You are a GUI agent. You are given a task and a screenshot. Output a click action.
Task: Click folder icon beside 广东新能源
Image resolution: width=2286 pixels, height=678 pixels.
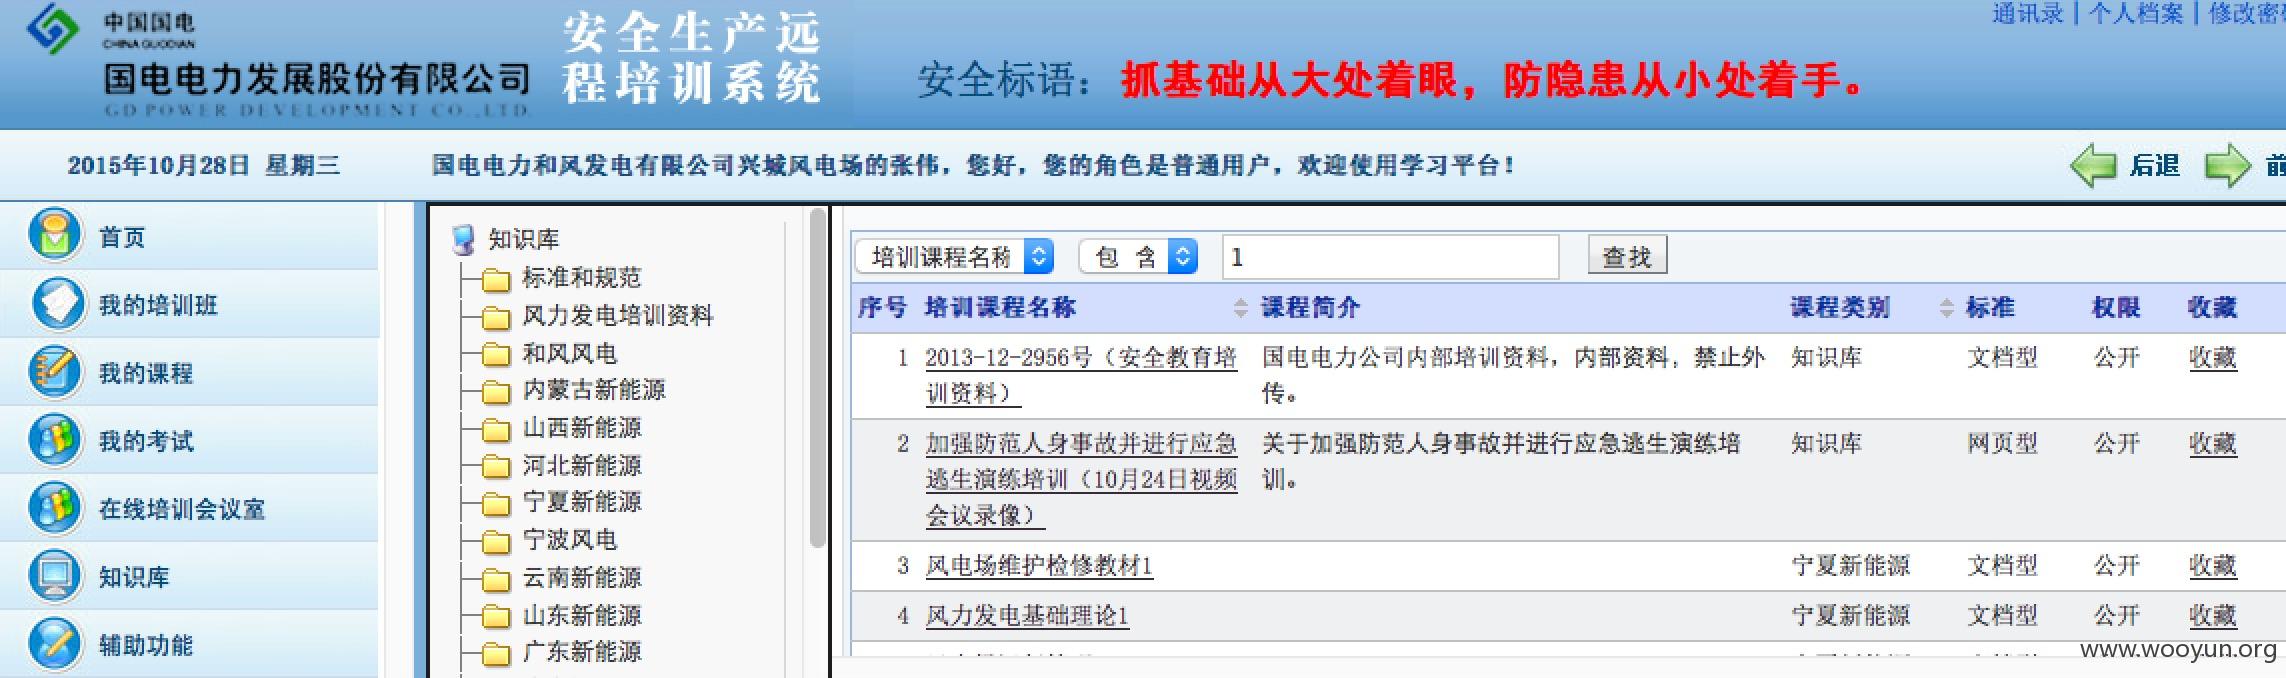point(496,653)
